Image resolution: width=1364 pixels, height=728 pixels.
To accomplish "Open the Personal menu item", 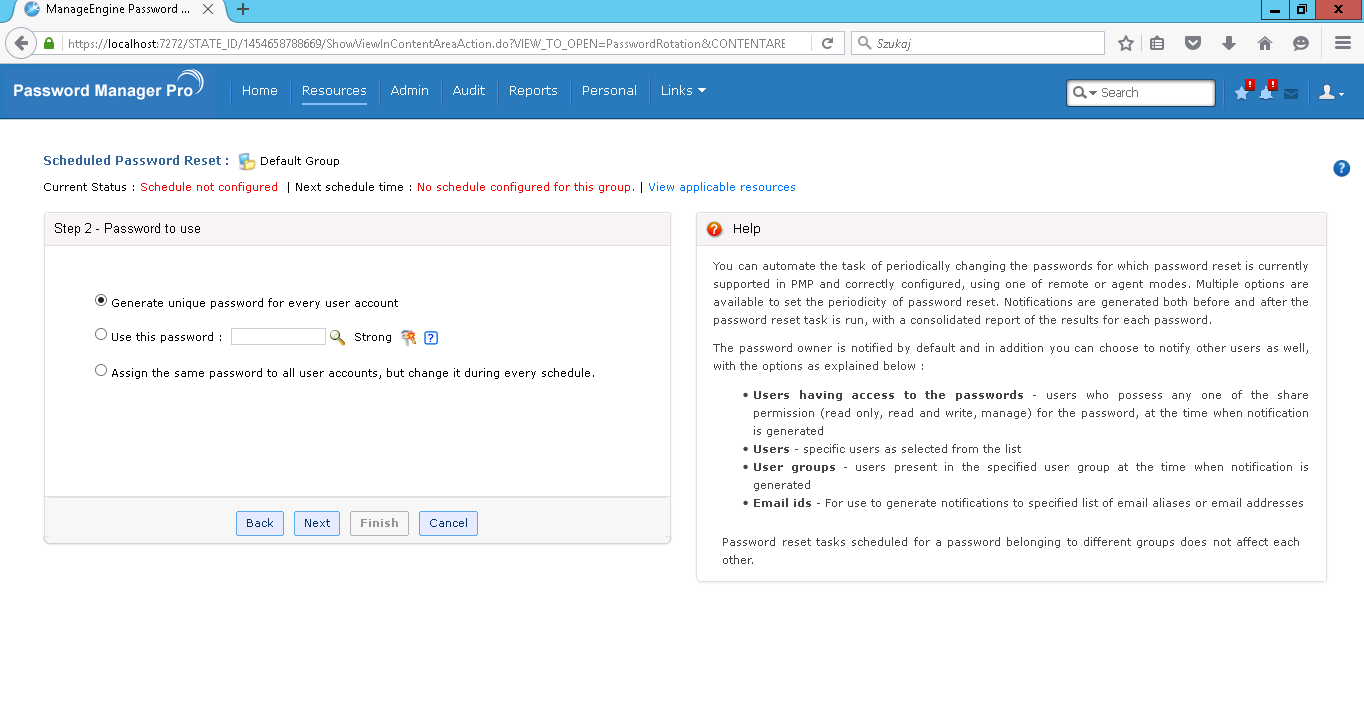I will pos(609,91).
